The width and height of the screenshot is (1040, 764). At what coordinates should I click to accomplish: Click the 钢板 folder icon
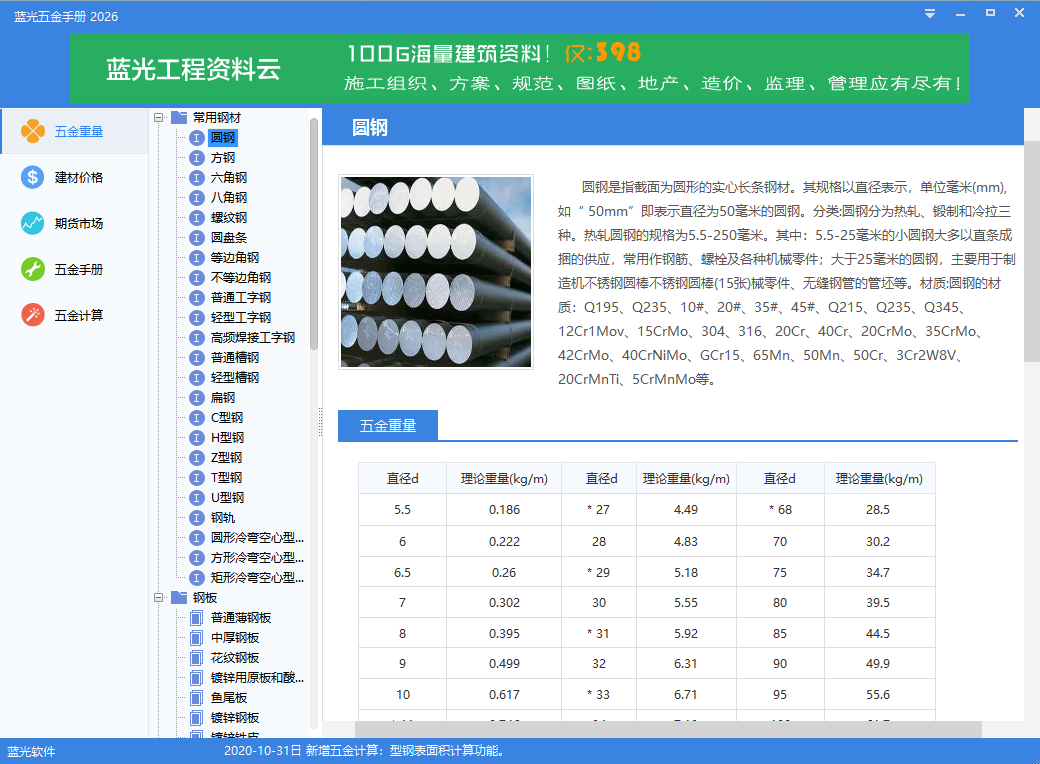179,597
